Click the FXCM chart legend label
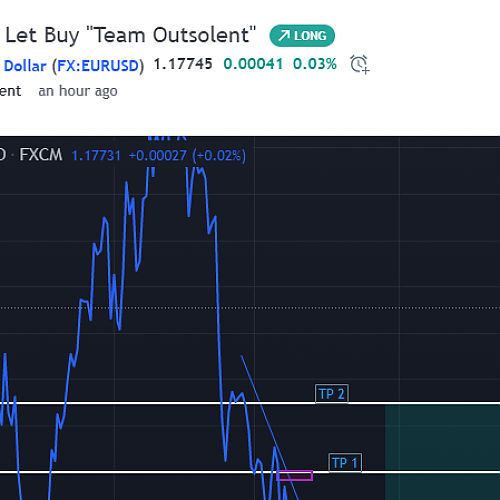This screenshot has height=500, width=500. pyautogui.click(x=41, y=155)
